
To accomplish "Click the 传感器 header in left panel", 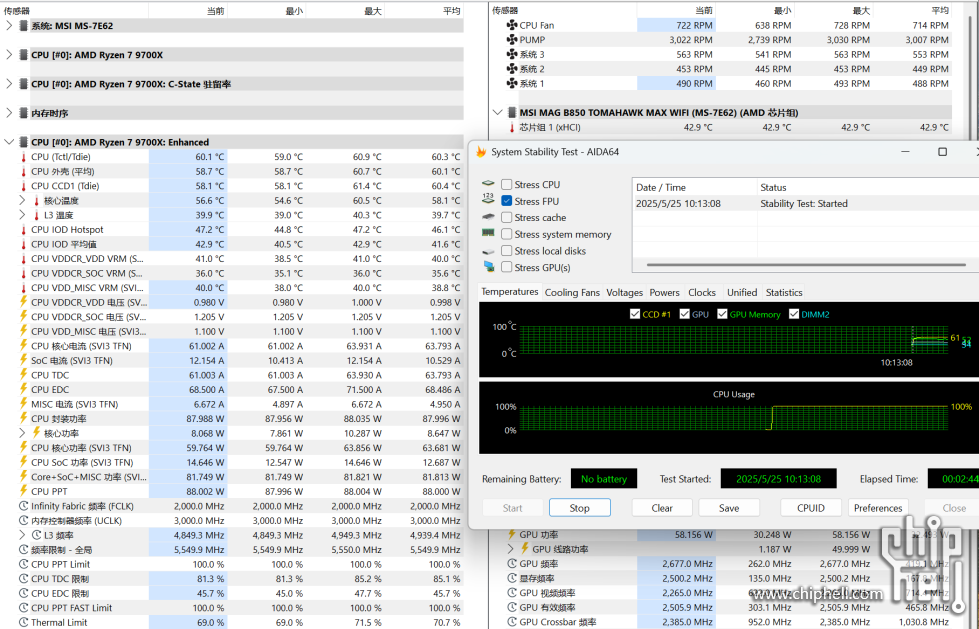I will [x=17, y=11].
